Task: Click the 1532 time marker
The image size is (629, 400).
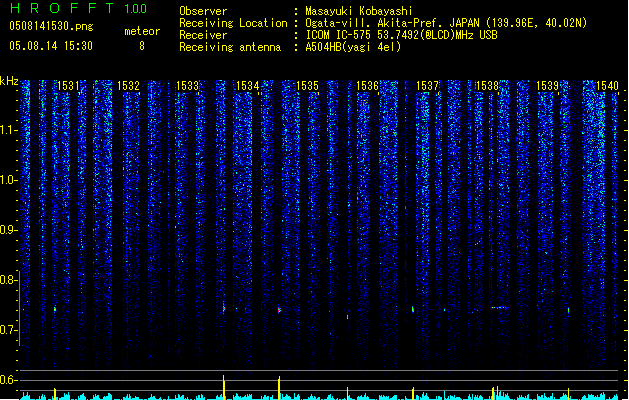Action: (x=128, y=85)
